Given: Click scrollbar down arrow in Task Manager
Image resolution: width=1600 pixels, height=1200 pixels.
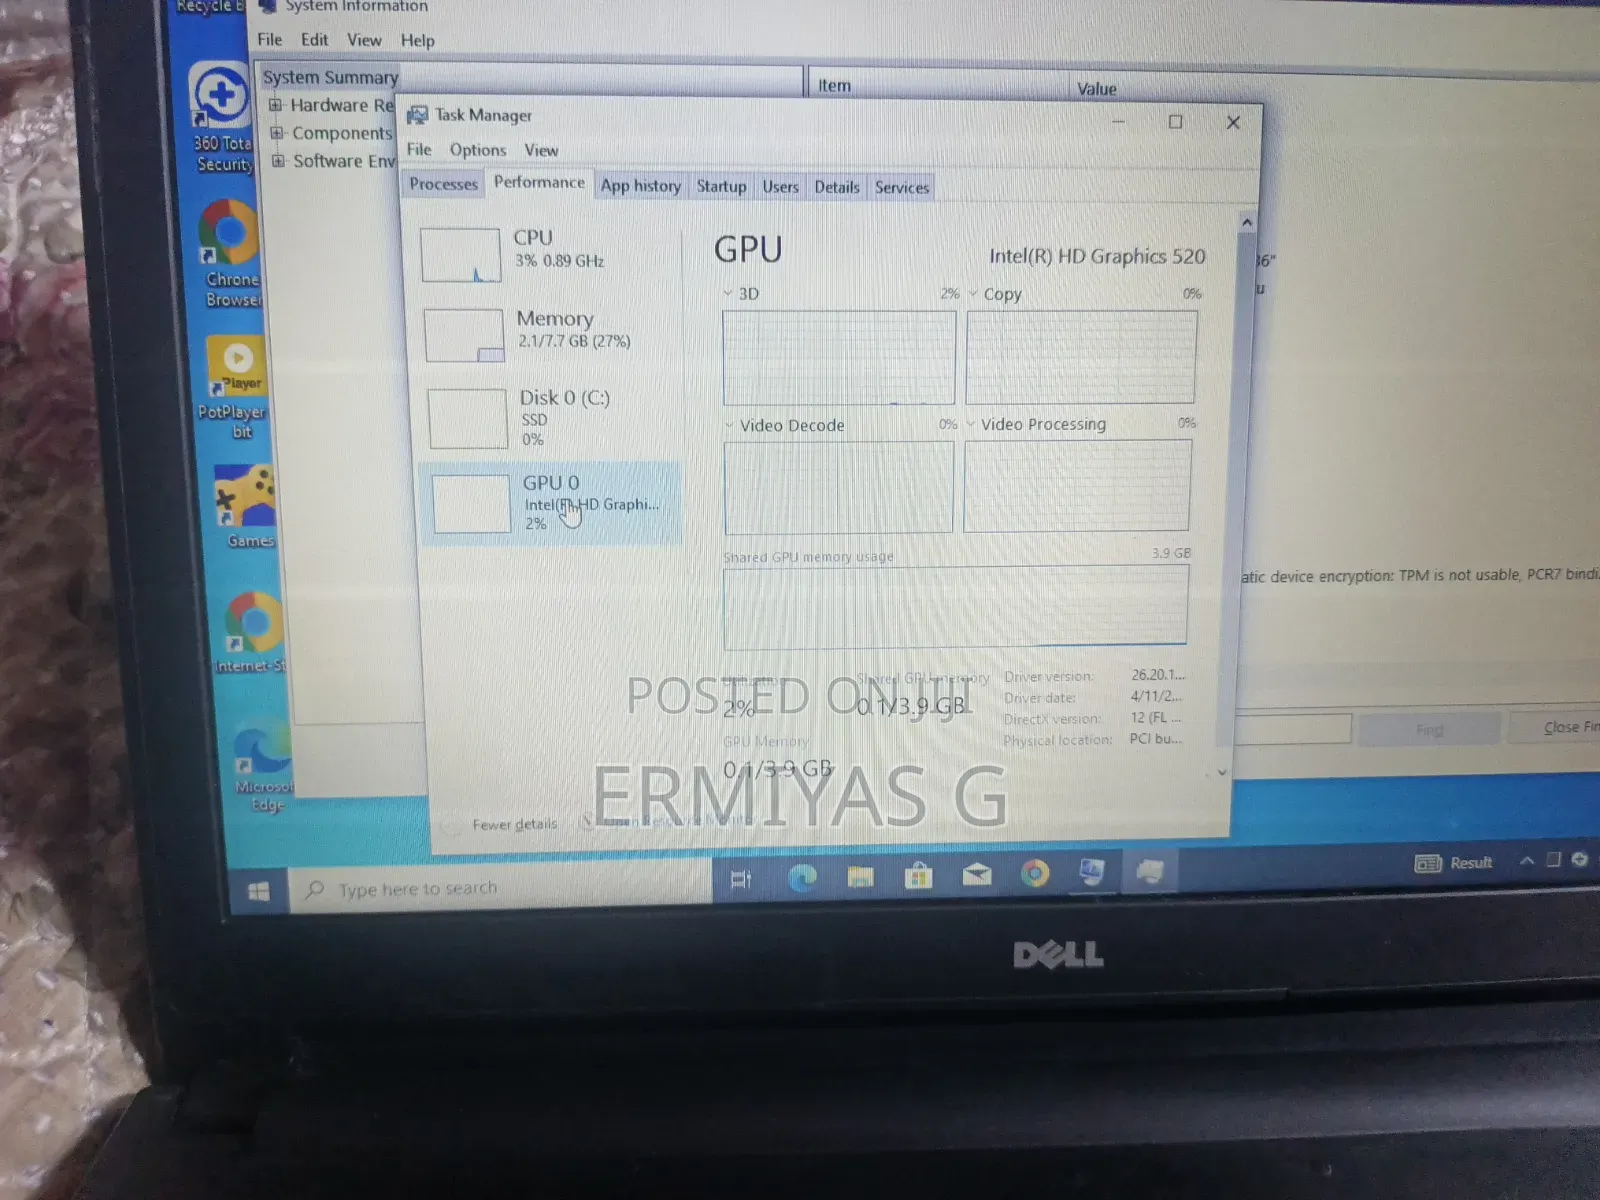Looking at the screenshot, I should (x=1222, y=772).
